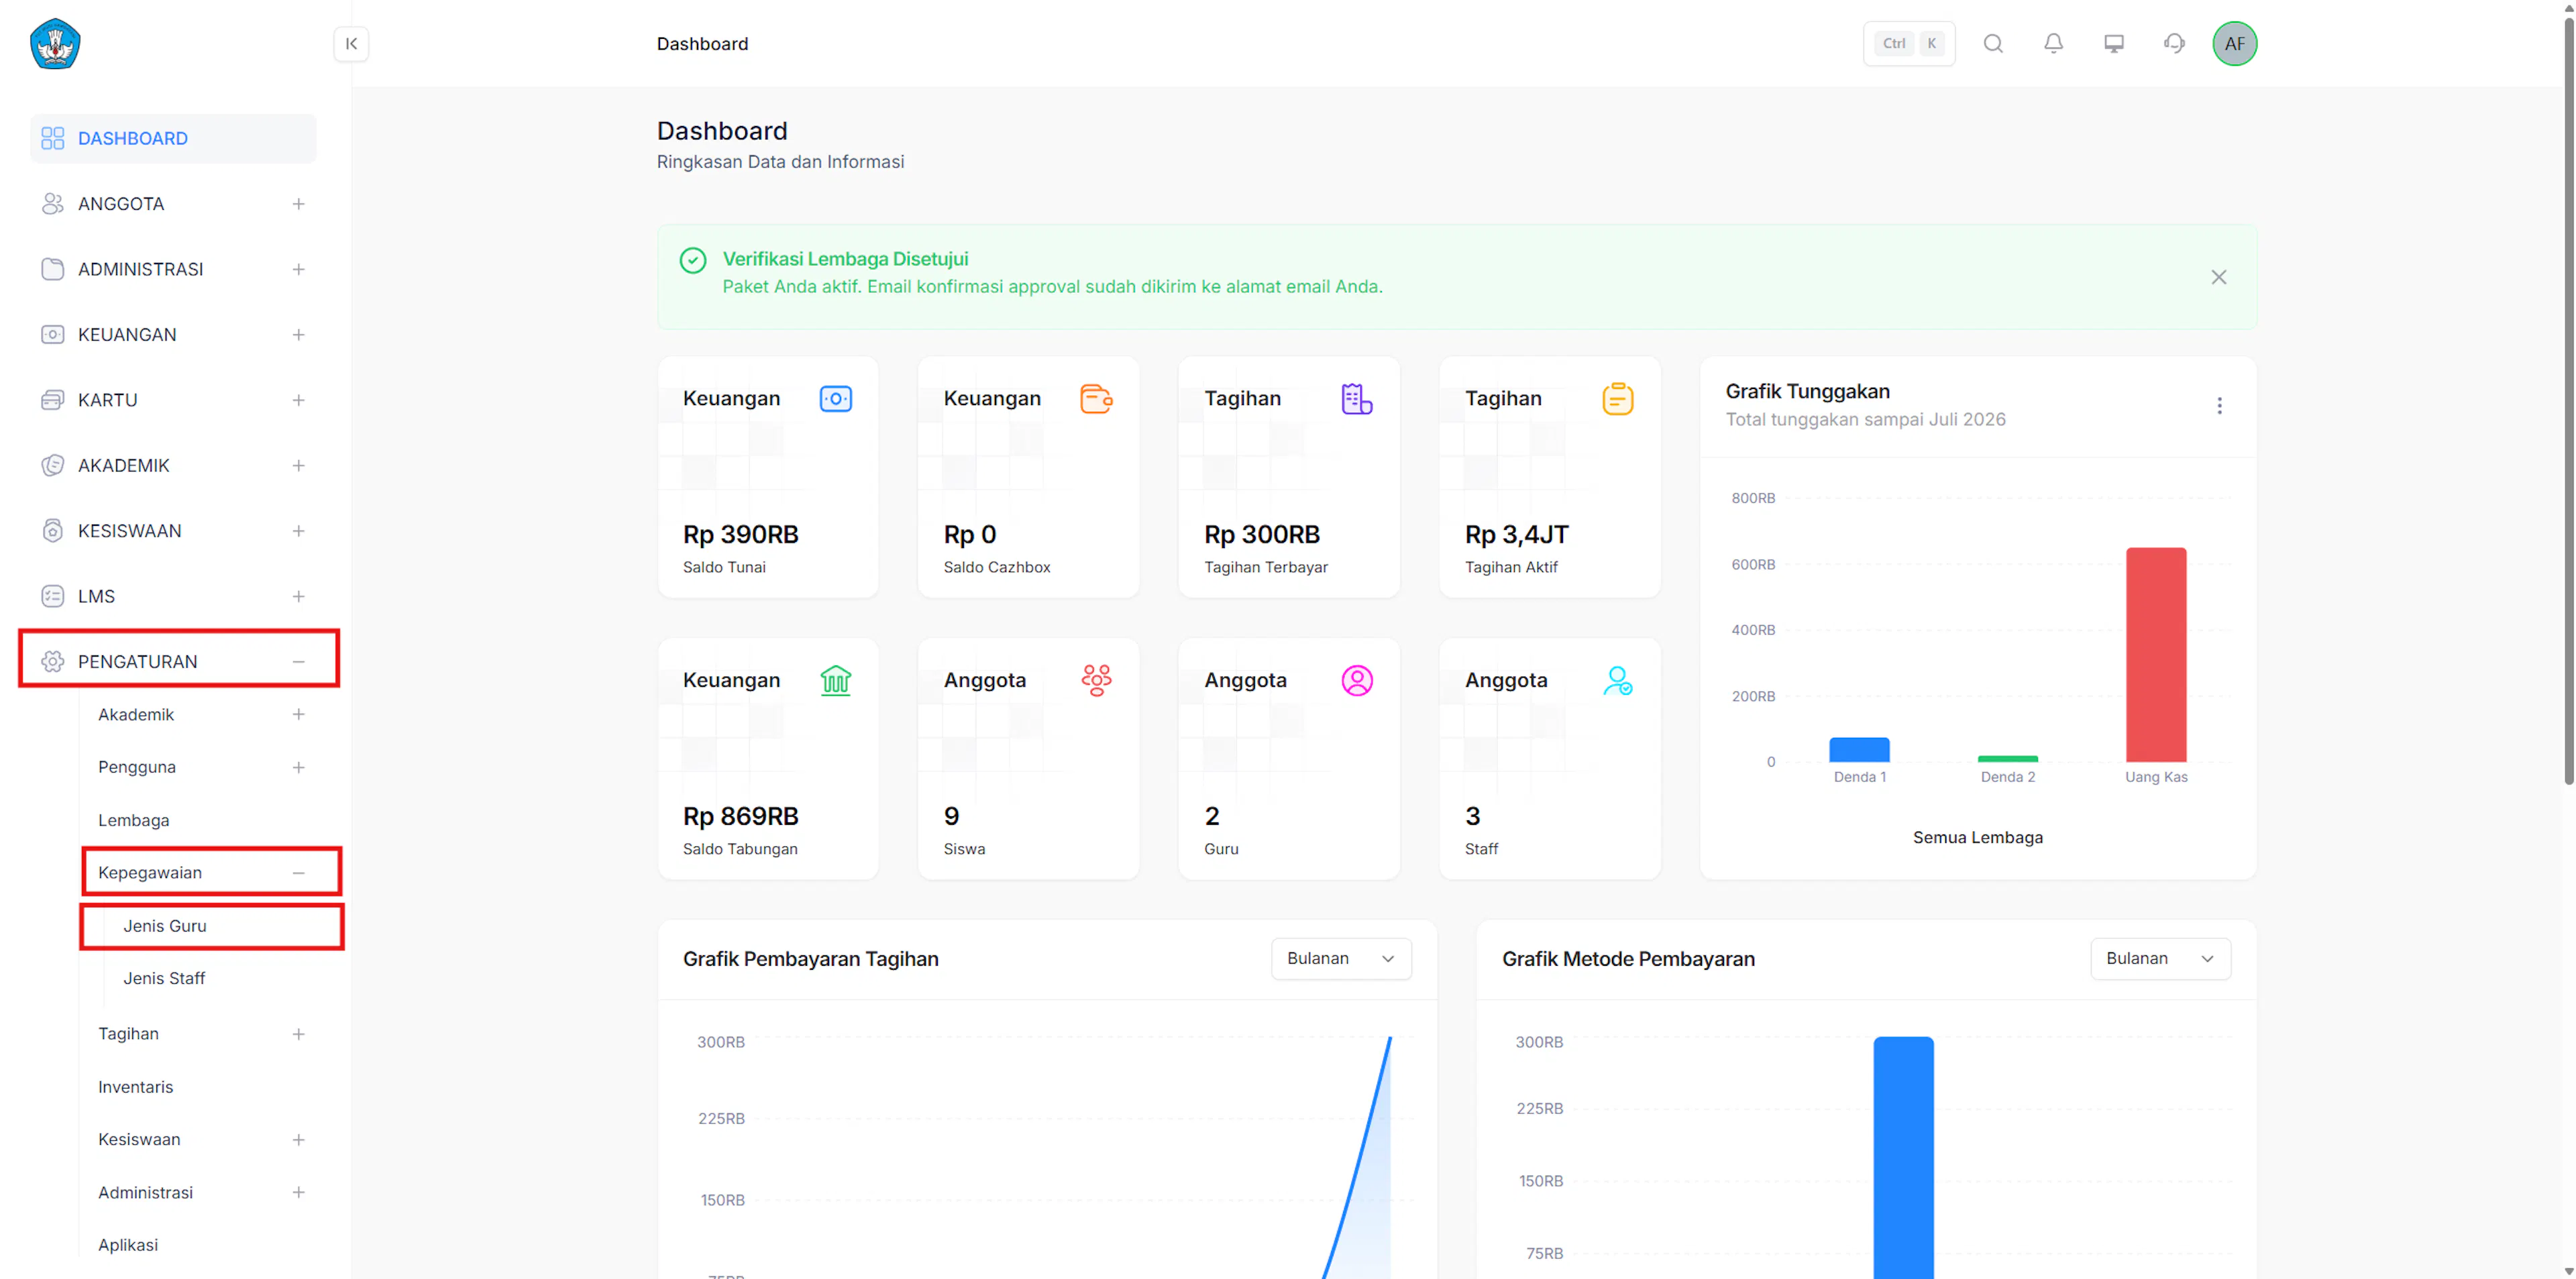Click the Saldo Tabungan bank icon

point(835,681)
